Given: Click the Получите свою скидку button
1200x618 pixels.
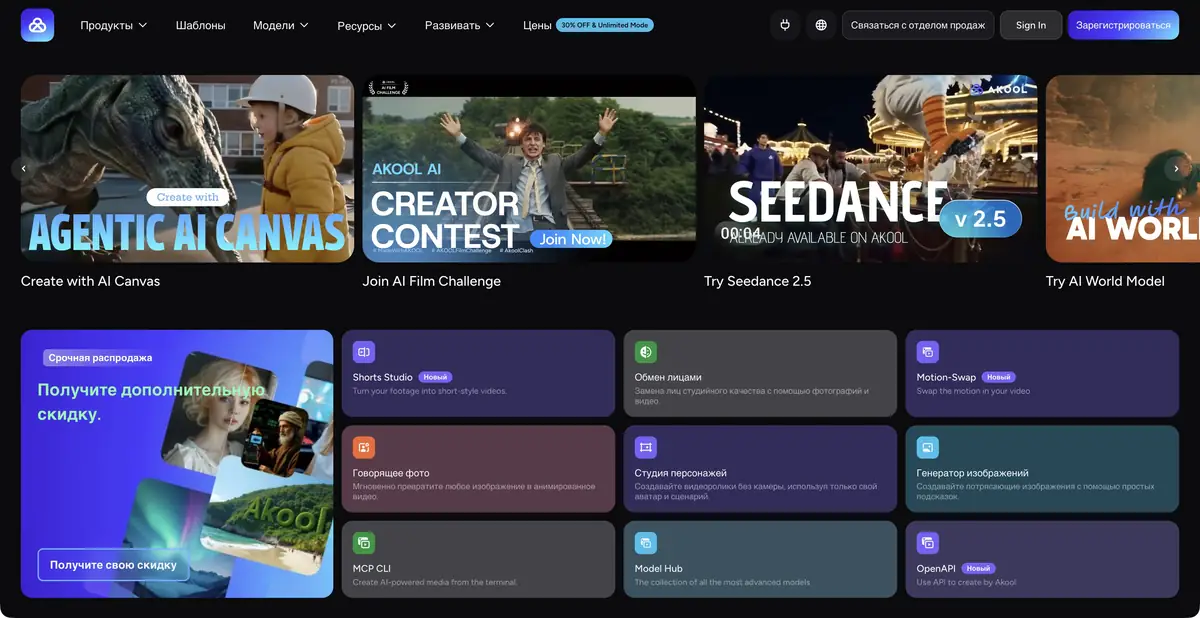Looking at the screenshot, I should pyautogui.click(x=113, y=565).
